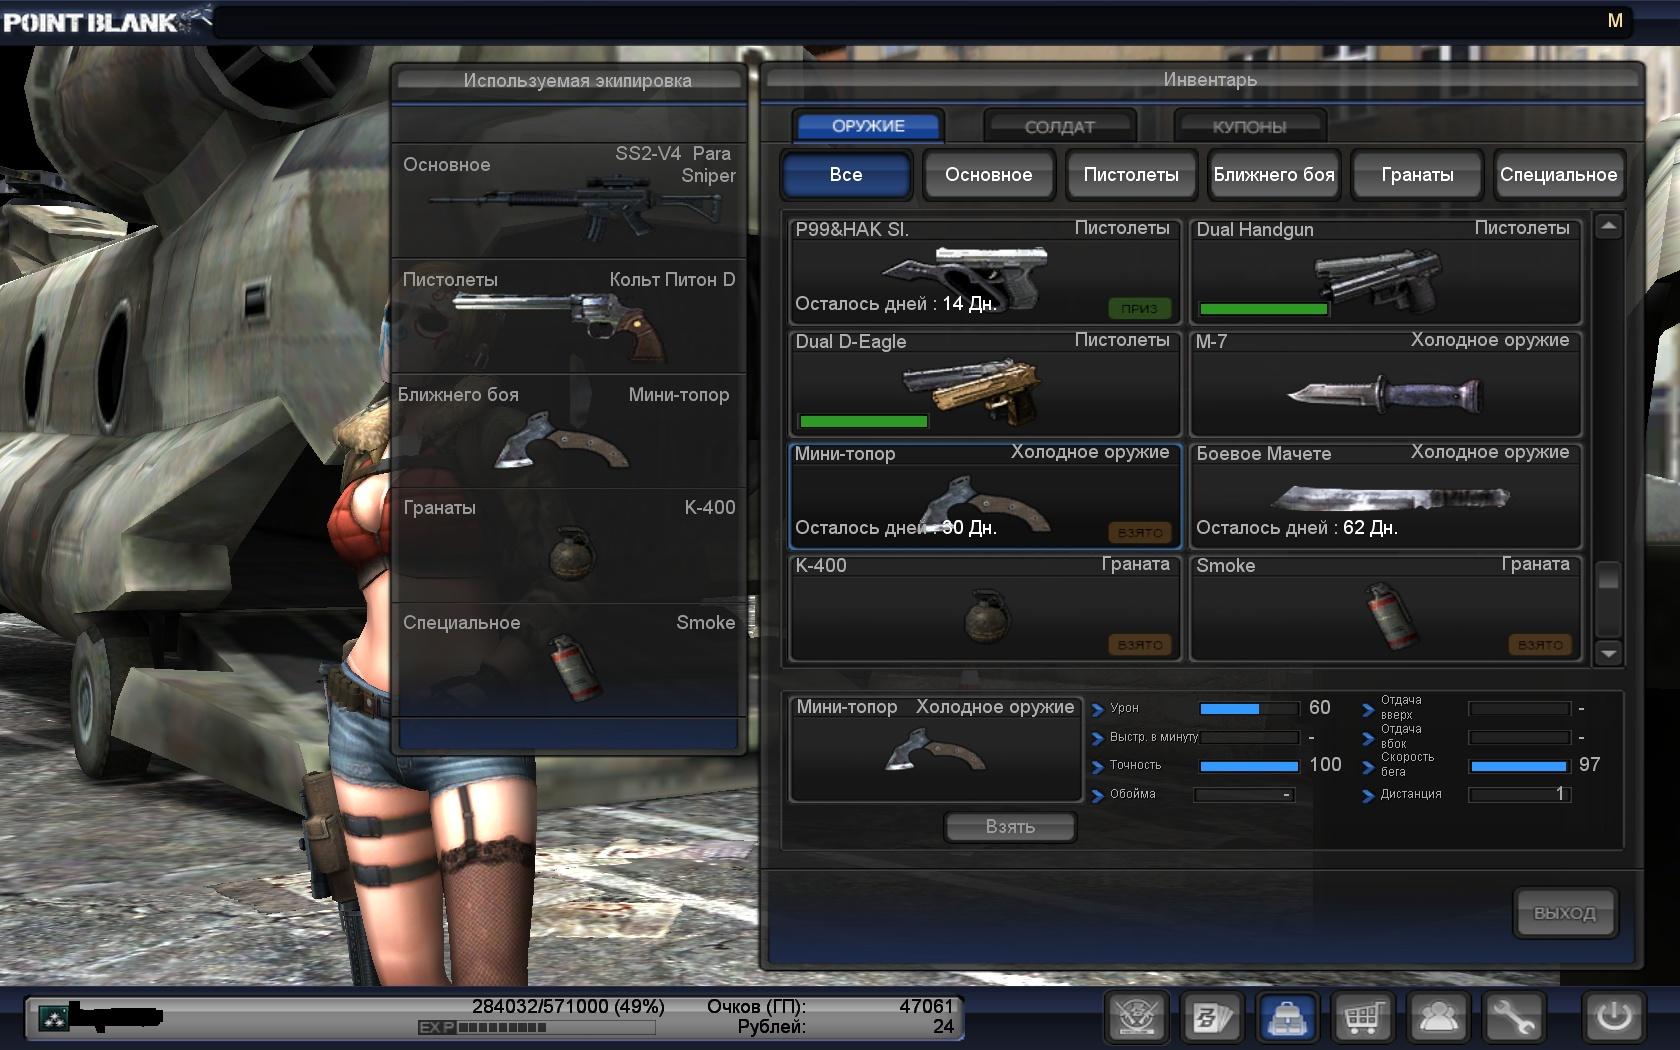Filter inventory by Гранаты
Viewport: 1680px width, 1050px height.
[1417, 175]
